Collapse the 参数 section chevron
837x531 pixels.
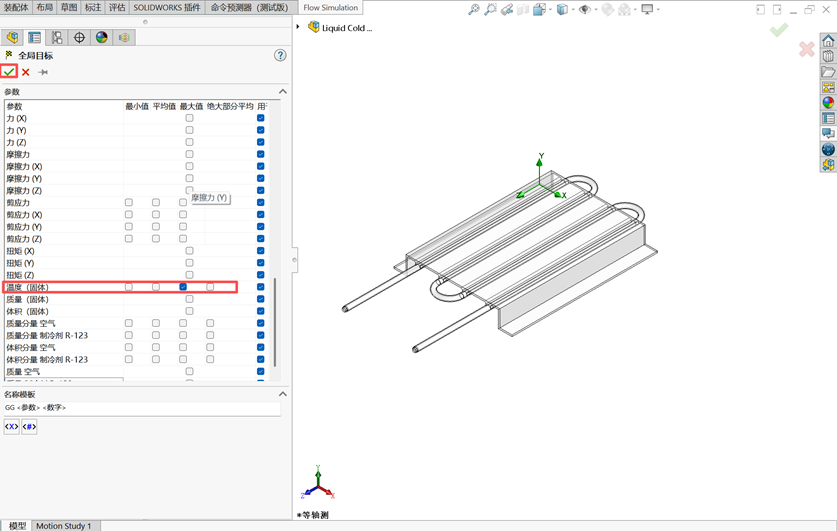tap(282, 91)
